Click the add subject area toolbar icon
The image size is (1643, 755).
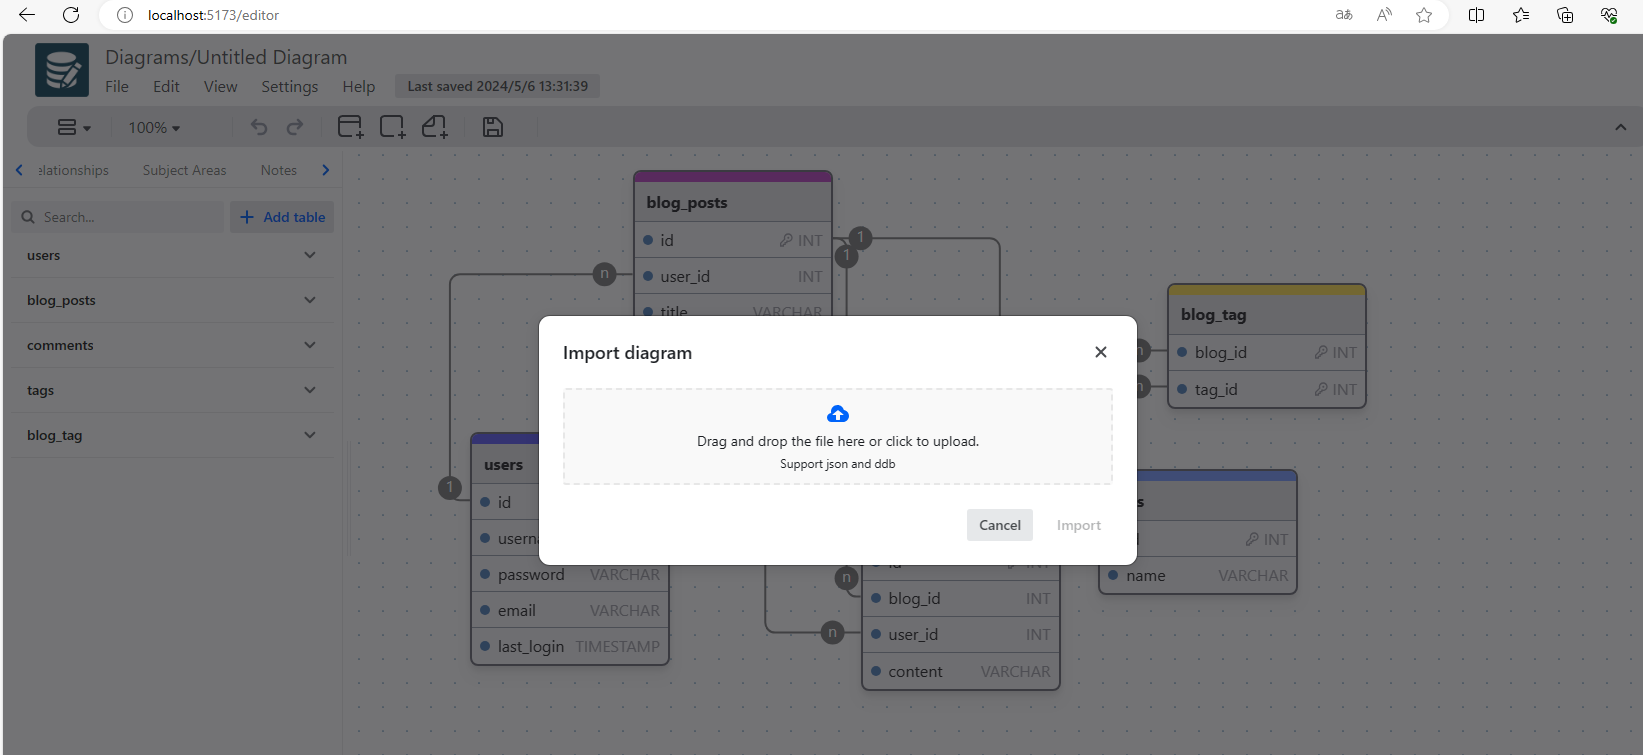[393, 127]
